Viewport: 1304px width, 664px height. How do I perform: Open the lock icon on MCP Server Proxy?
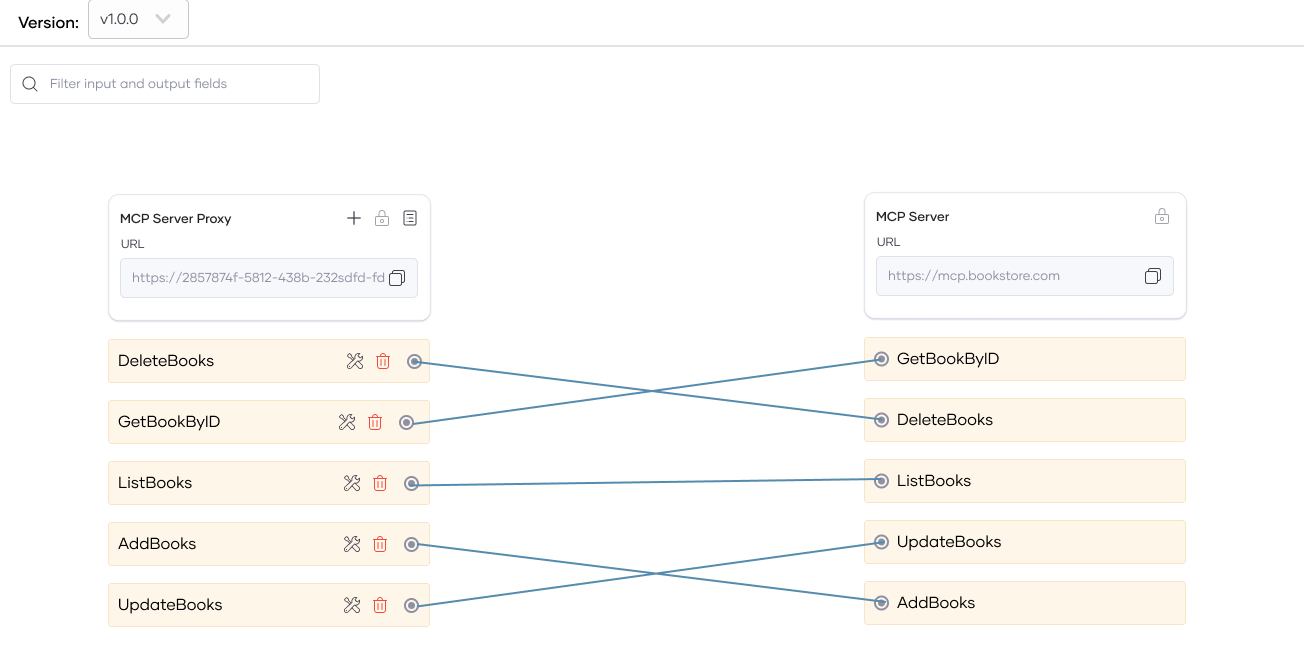[382, 217]
